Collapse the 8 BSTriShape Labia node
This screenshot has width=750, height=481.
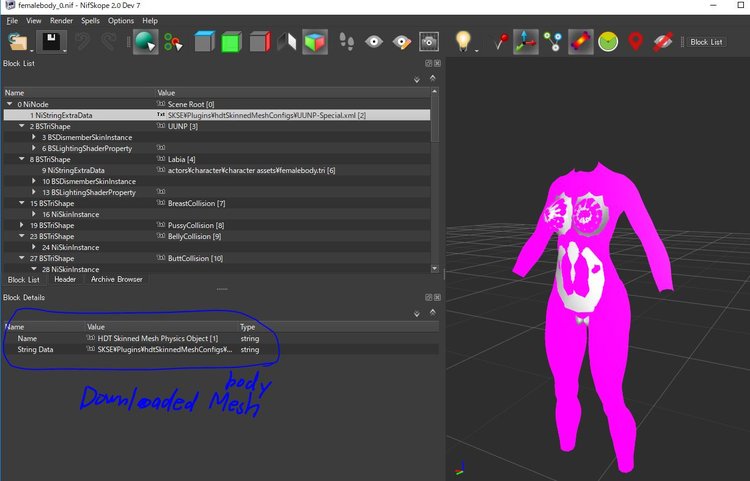click(22, 159)
